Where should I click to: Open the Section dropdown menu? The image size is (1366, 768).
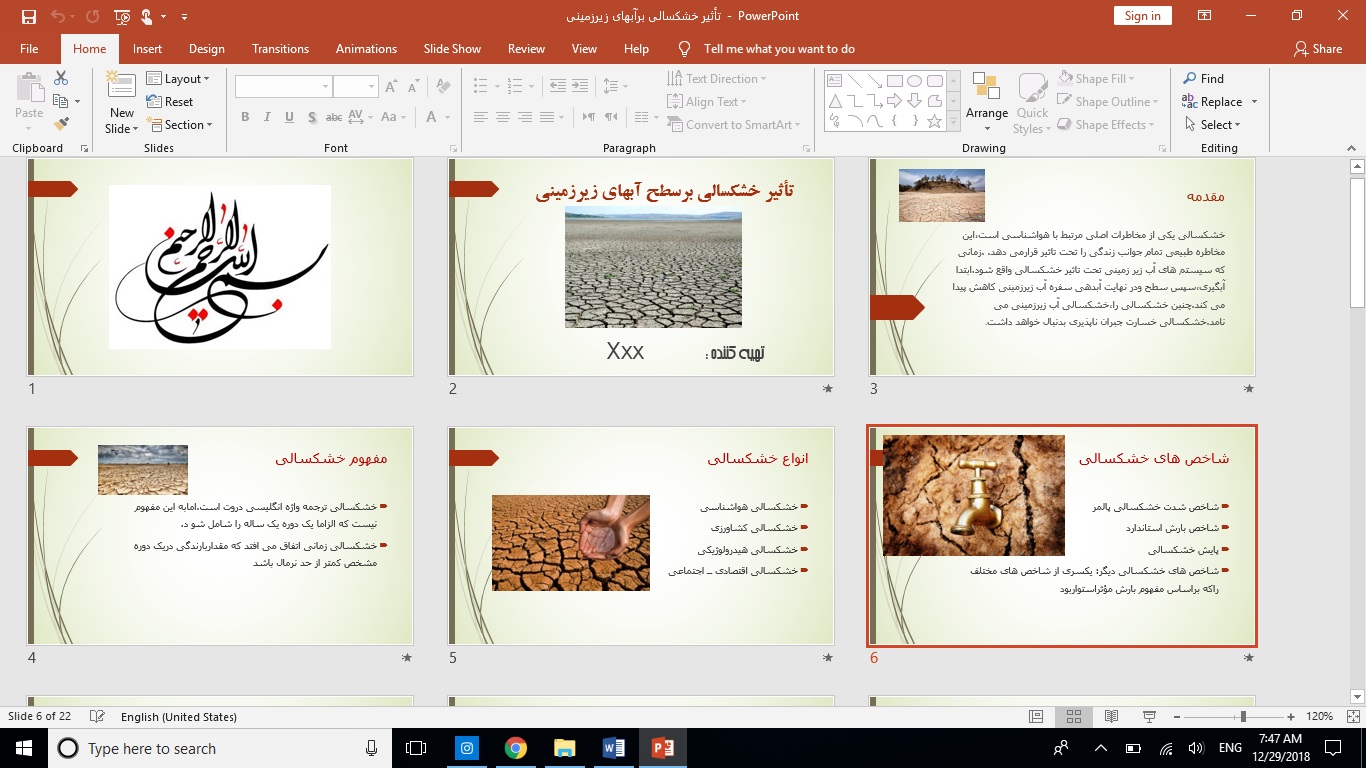tap(180, 125)
